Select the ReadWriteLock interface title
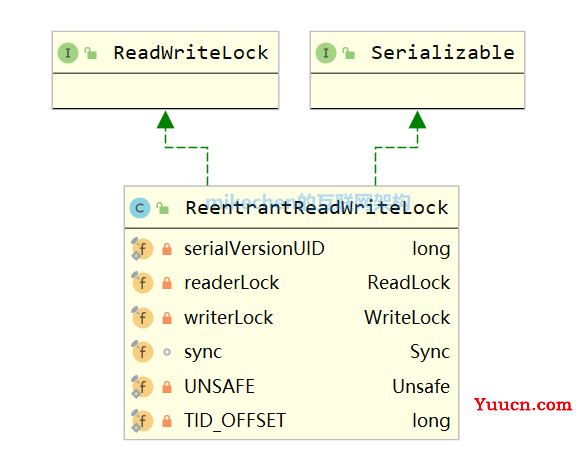The width and height of the screenshot is (584, 459). point(191,53)
